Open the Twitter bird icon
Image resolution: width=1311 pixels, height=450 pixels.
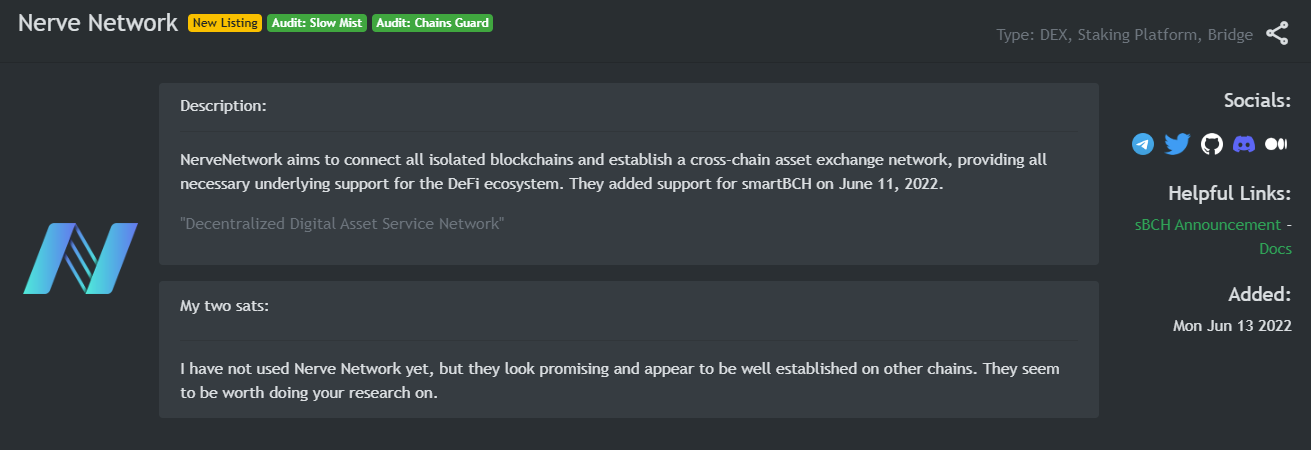[x=1177, y=144]
